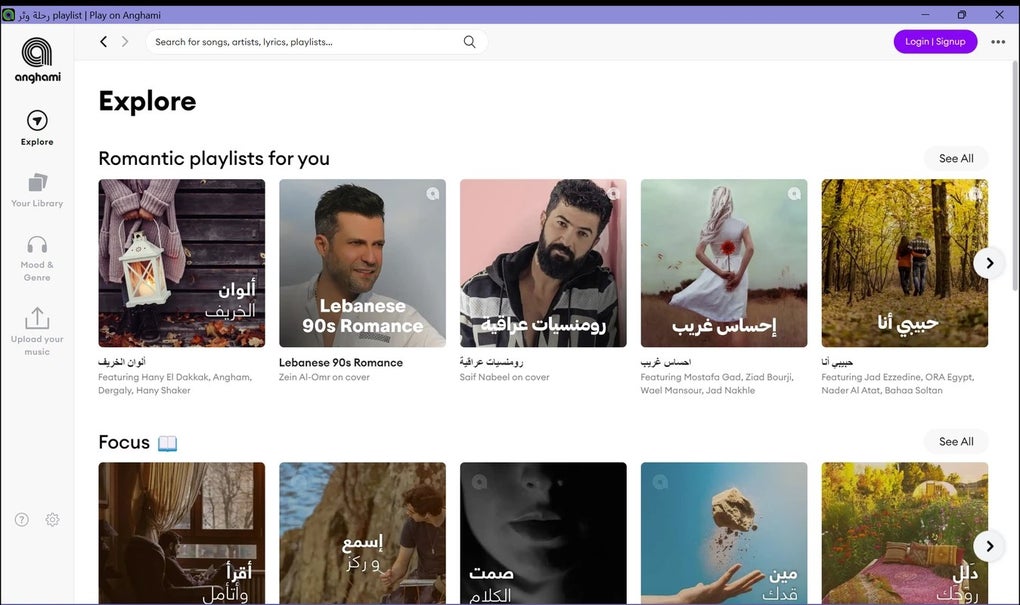The width and height of the screenshot is (1020, 605).
Task: Open the three-dot overflow menu
Action: [997, 41]
